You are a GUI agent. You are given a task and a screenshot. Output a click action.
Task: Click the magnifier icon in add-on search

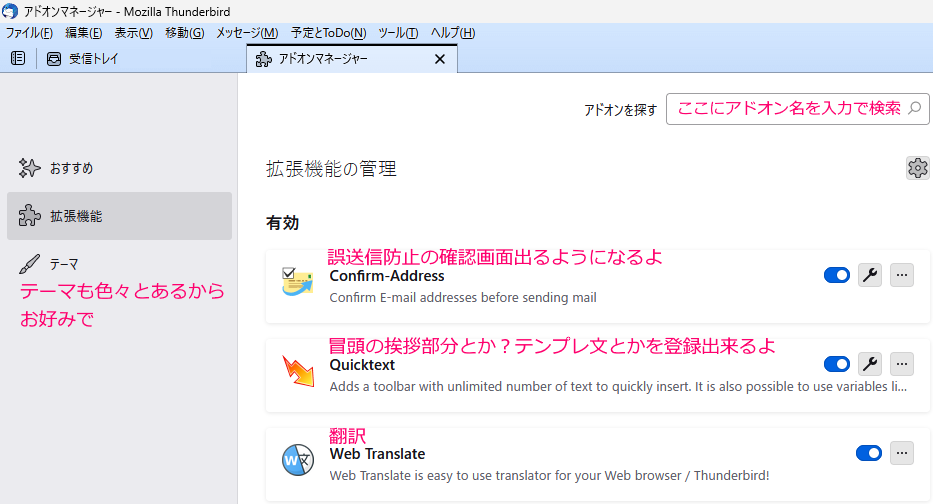coord(915,108)
